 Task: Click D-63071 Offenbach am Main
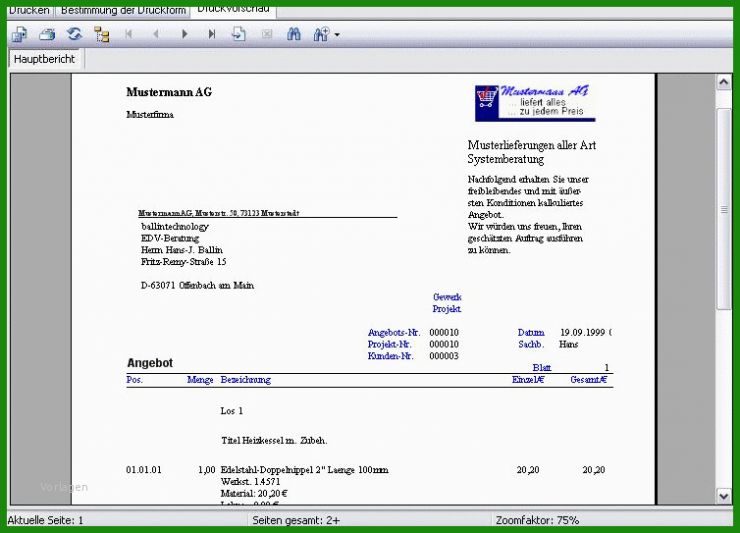click(197, 285)
